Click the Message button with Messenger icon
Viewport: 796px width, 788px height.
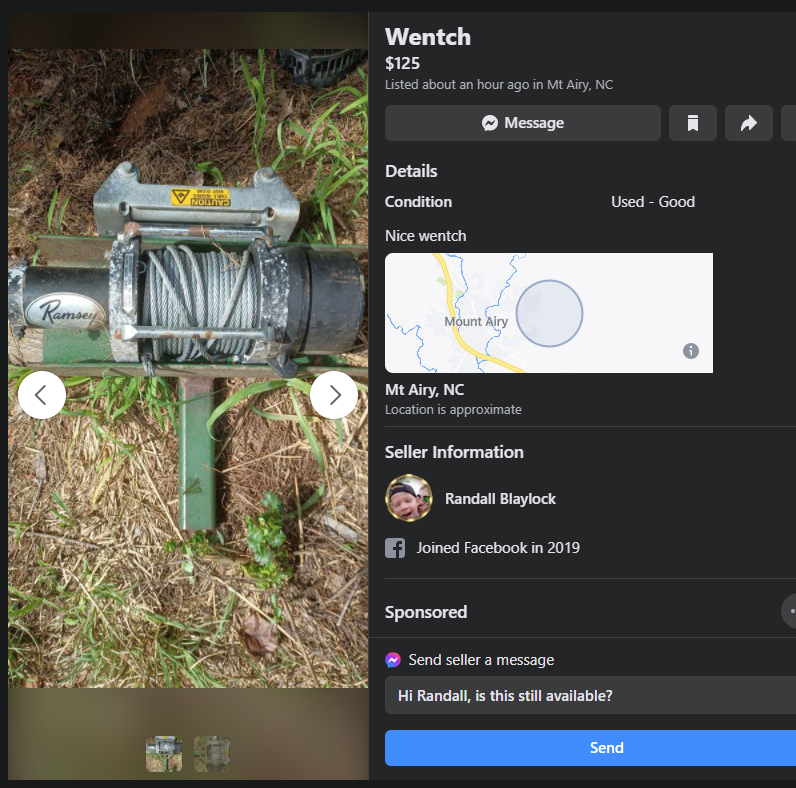pos(522,123)
